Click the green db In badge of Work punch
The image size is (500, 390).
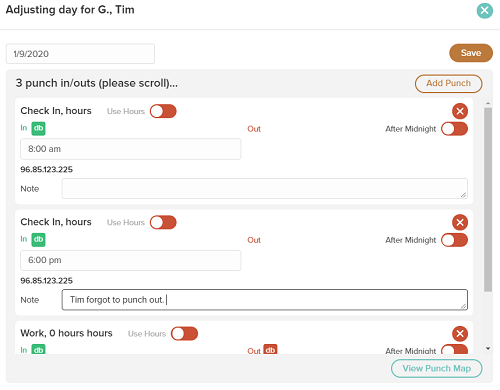tap(38, 349)
